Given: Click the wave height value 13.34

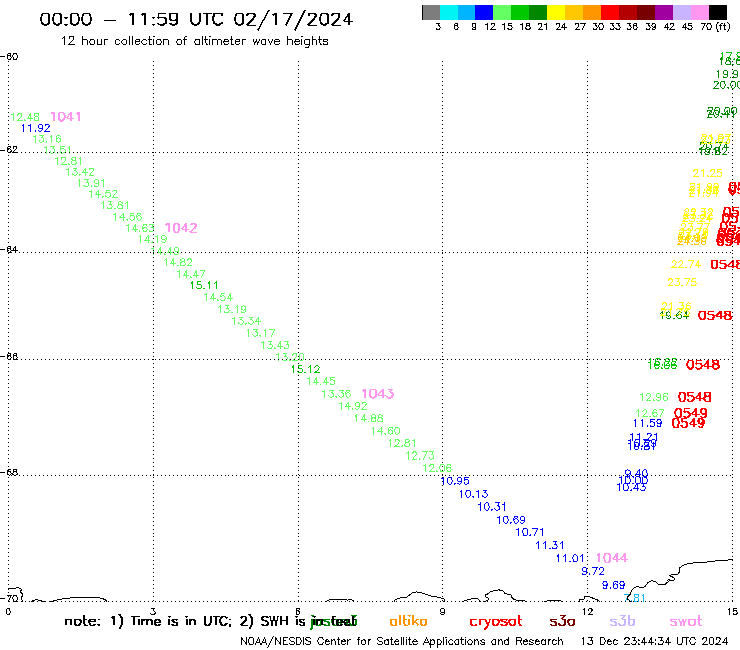Looking at the screenshot, I should click(246, 321).
